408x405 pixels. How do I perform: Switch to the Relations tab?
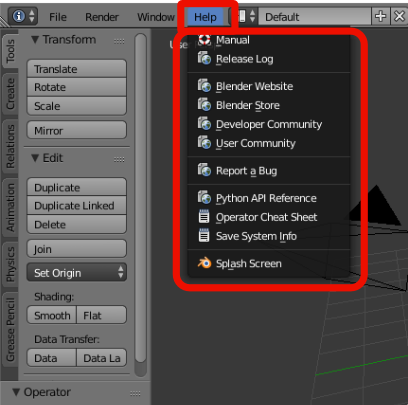click(10, 146)
